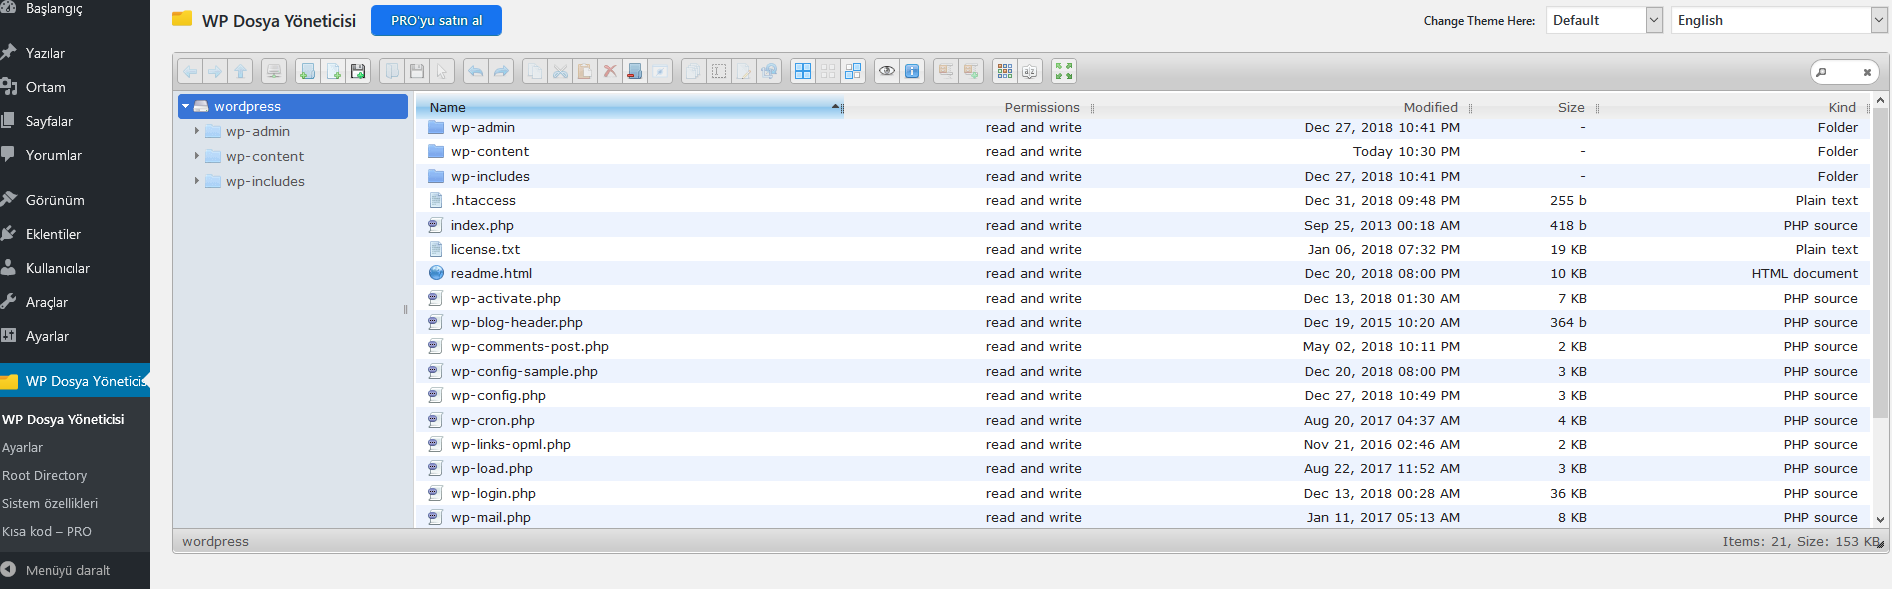Click the red X delete icon
This screenshot has width=1892, height=589.
tap(610, 71)
